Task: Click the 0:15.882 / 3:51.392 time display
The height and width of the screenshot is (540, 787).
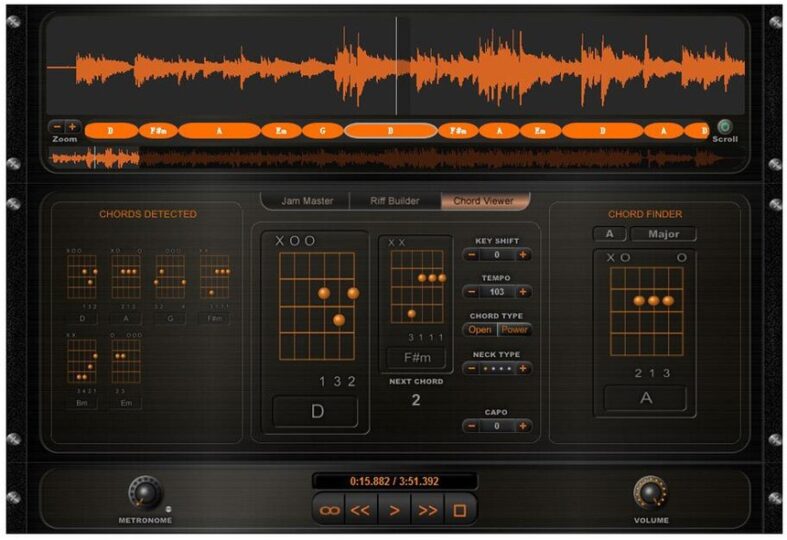Action: (395, 481)
